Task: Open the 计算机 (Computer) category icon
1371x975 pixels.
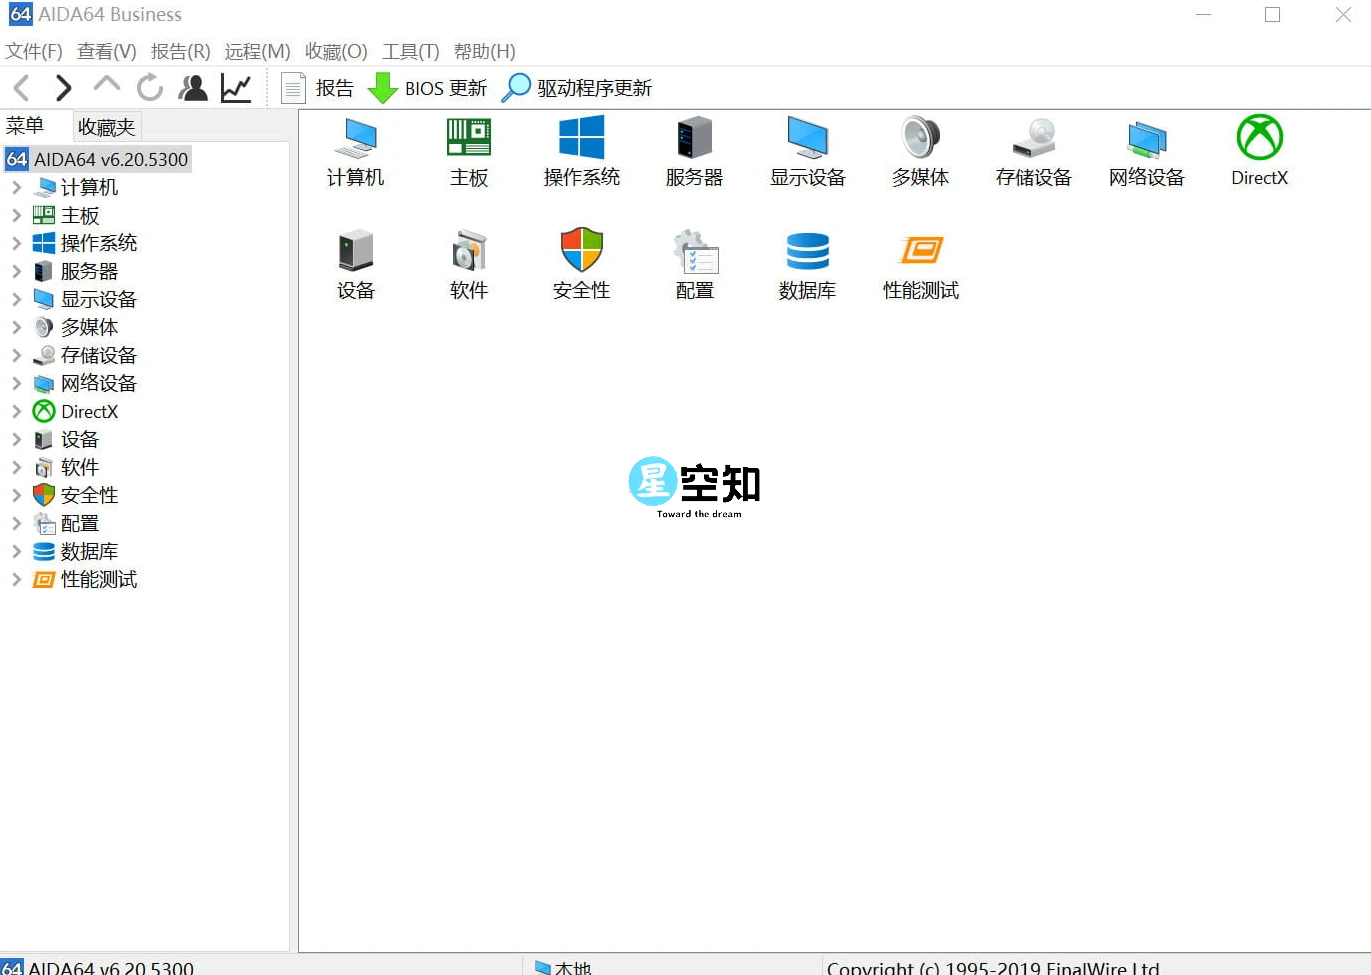Action: (356, 152)
